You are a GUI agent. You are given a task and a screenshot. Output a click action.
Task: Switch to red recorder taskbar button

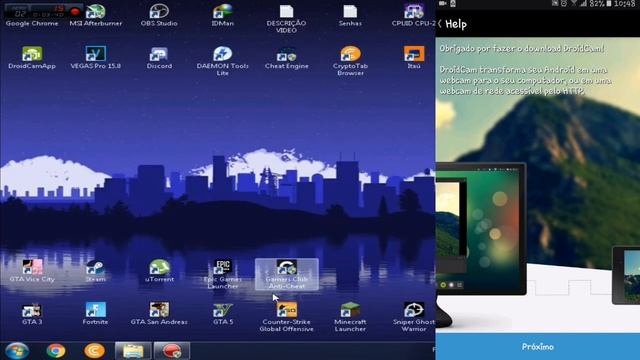(172, 351)
